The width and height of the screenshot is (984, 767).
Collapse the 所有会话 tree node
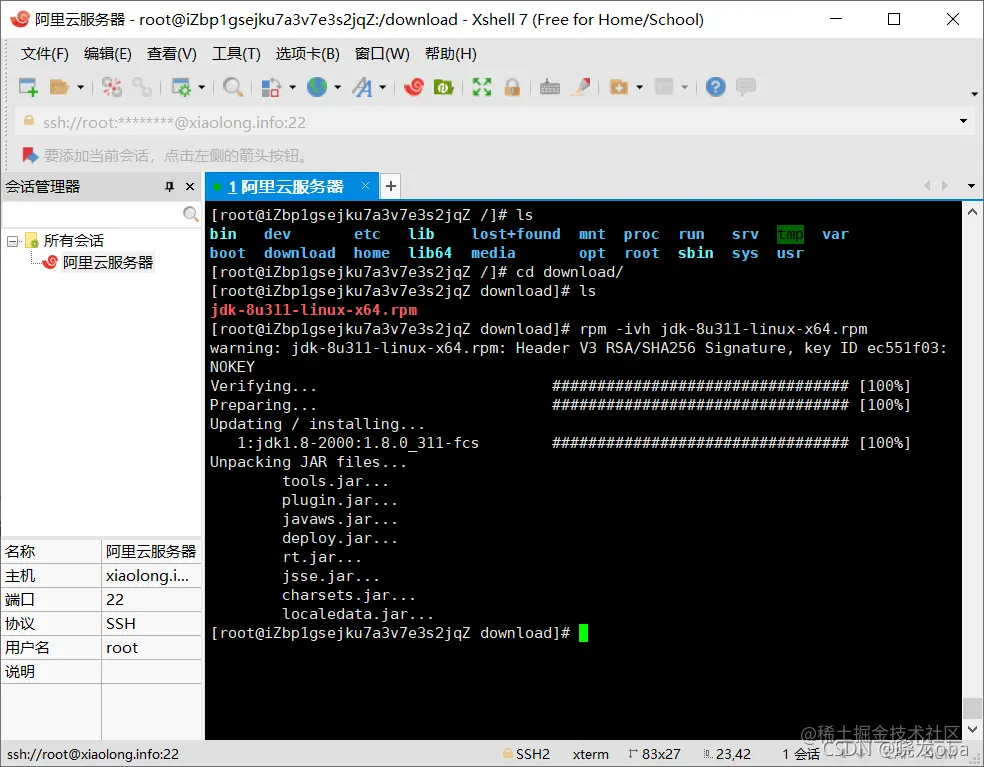click(12, 241)
